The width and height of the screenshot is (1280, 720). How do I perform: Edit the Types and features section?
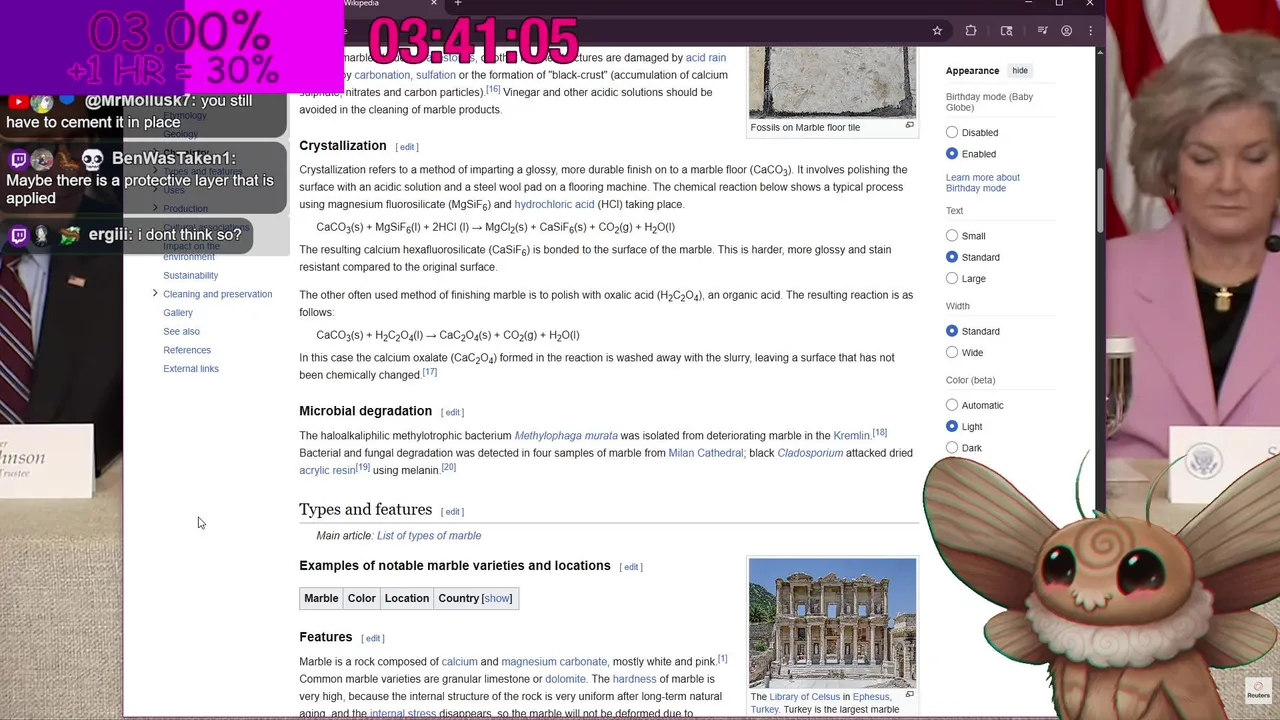pos(453,512)
